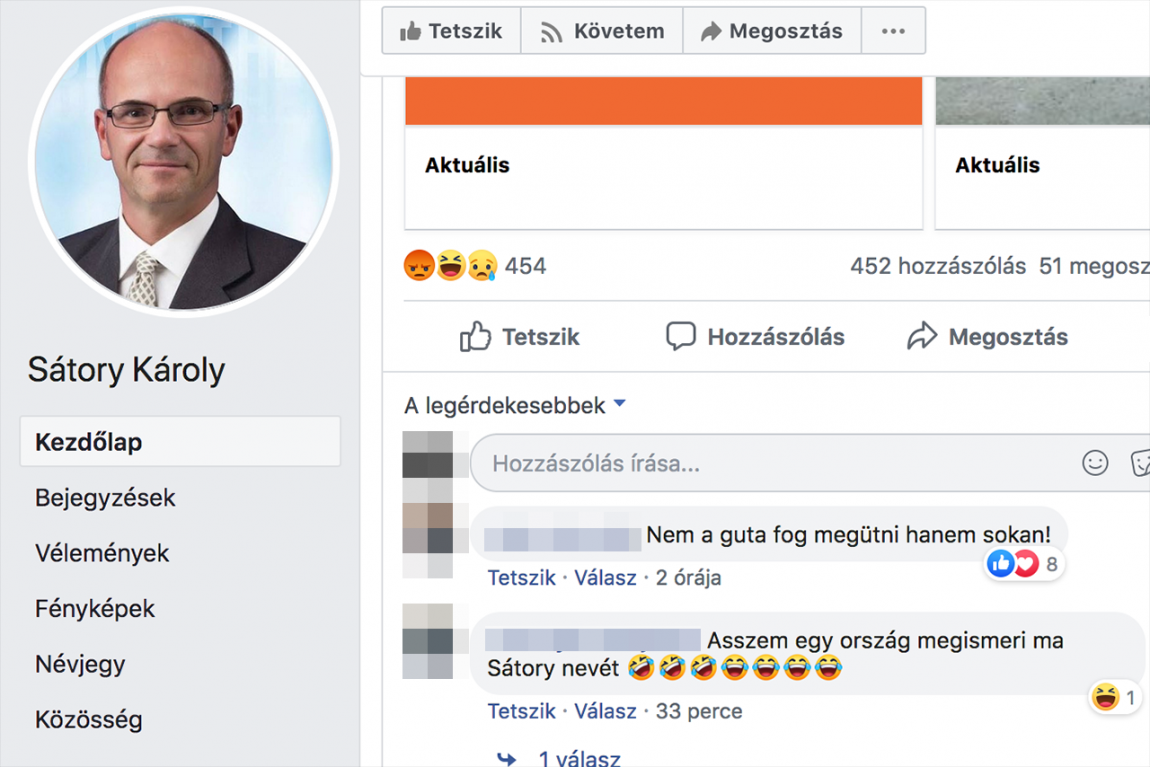The image size is (1150, 767).
Task: Open Közösség section in sidebar
Action: (89, 719)
